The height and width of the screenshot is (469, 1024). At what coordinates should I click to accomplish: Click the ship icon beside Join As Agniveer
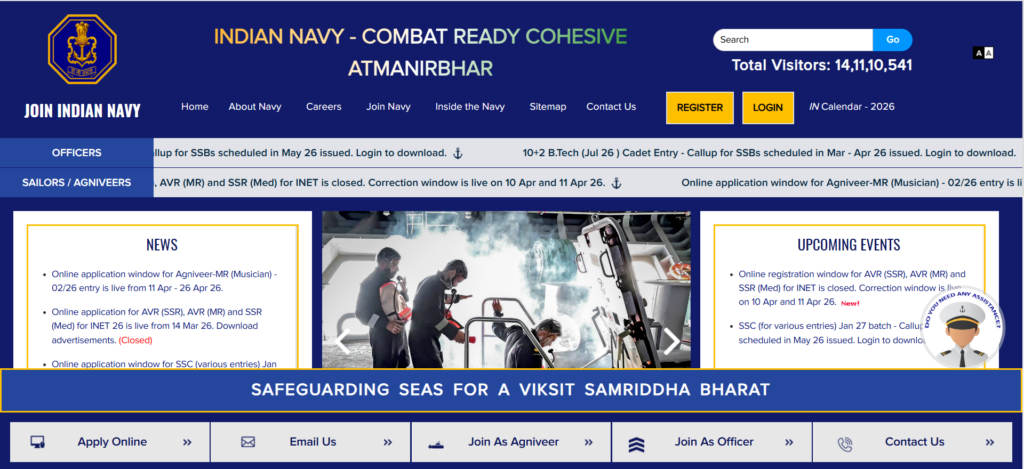436,444
